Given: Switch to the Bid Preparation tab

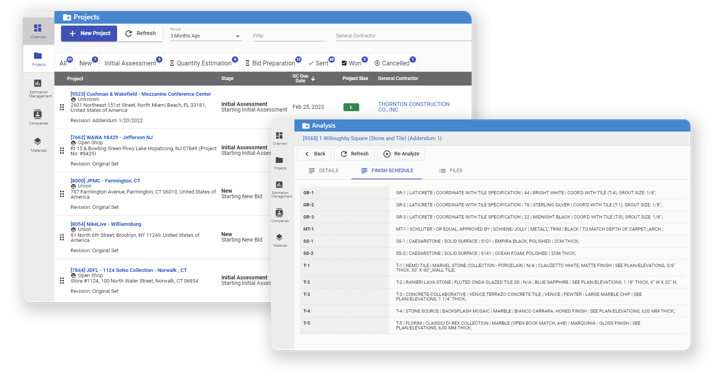Looking at the screenshot, I should coord(273,63).
